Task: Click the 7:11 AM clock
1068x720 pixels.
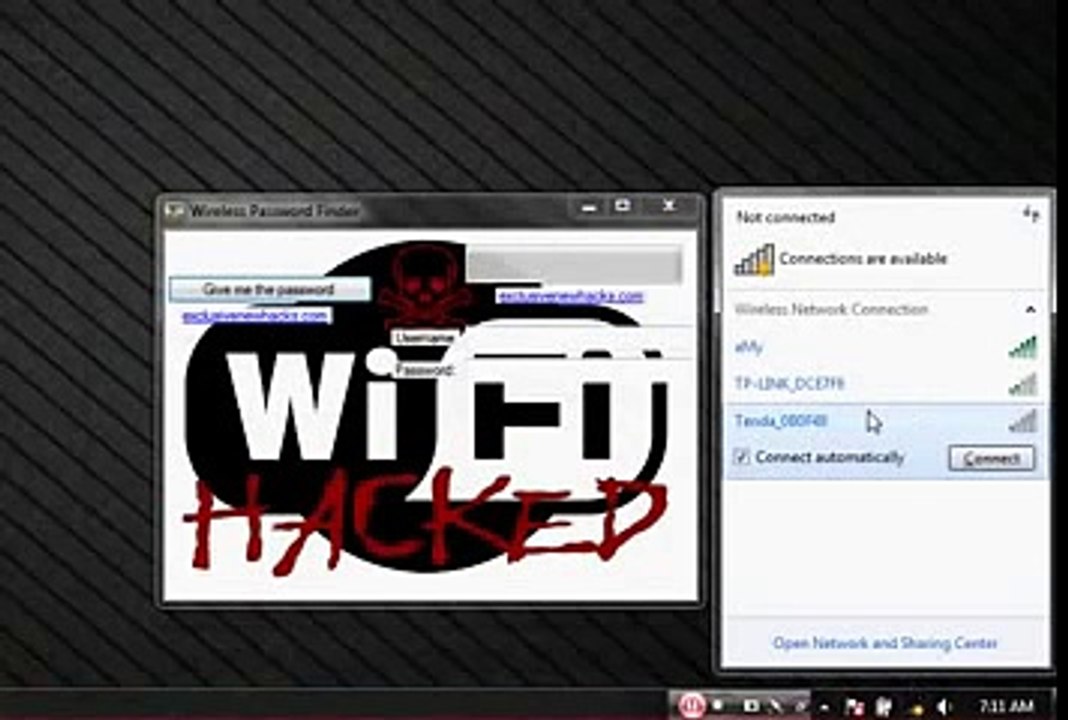Action: [x=1006, y=706]
